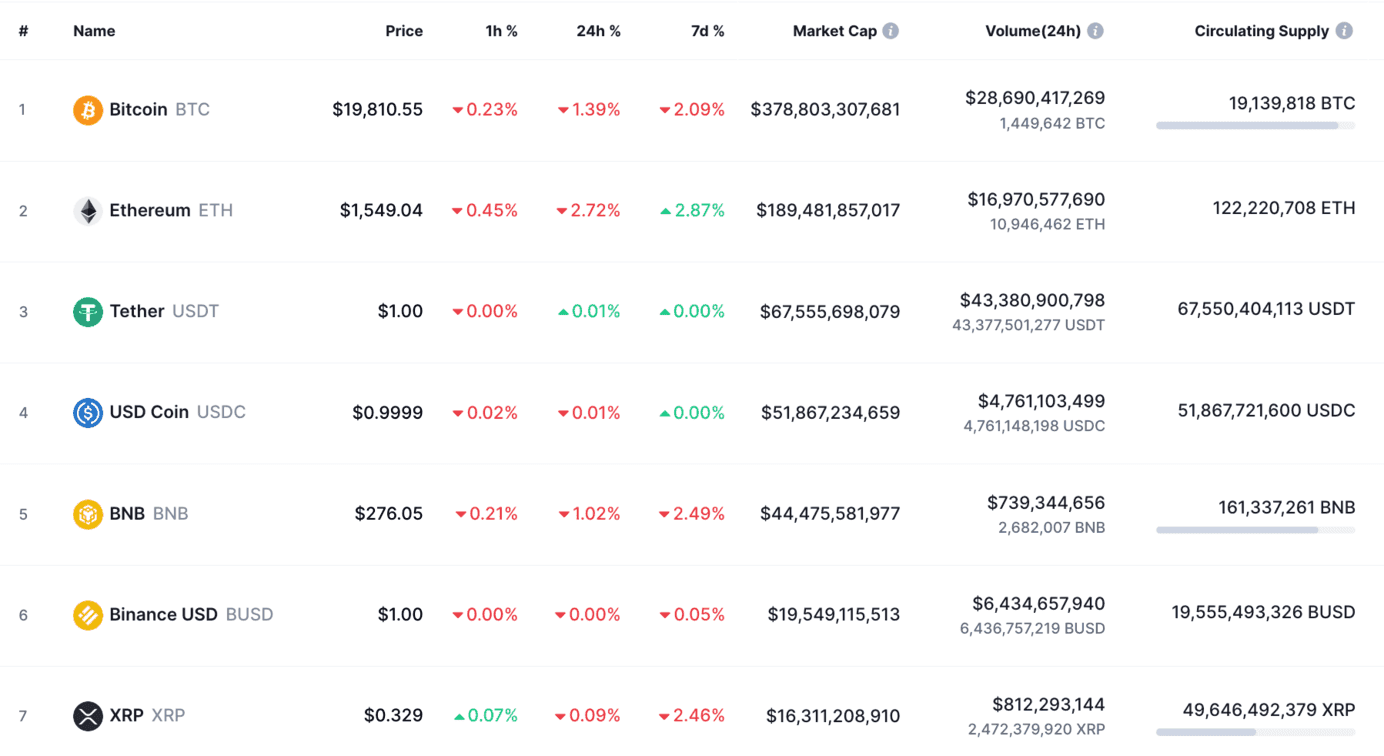
Task: Click the BNB logo icon
Action: coord(88,514)
